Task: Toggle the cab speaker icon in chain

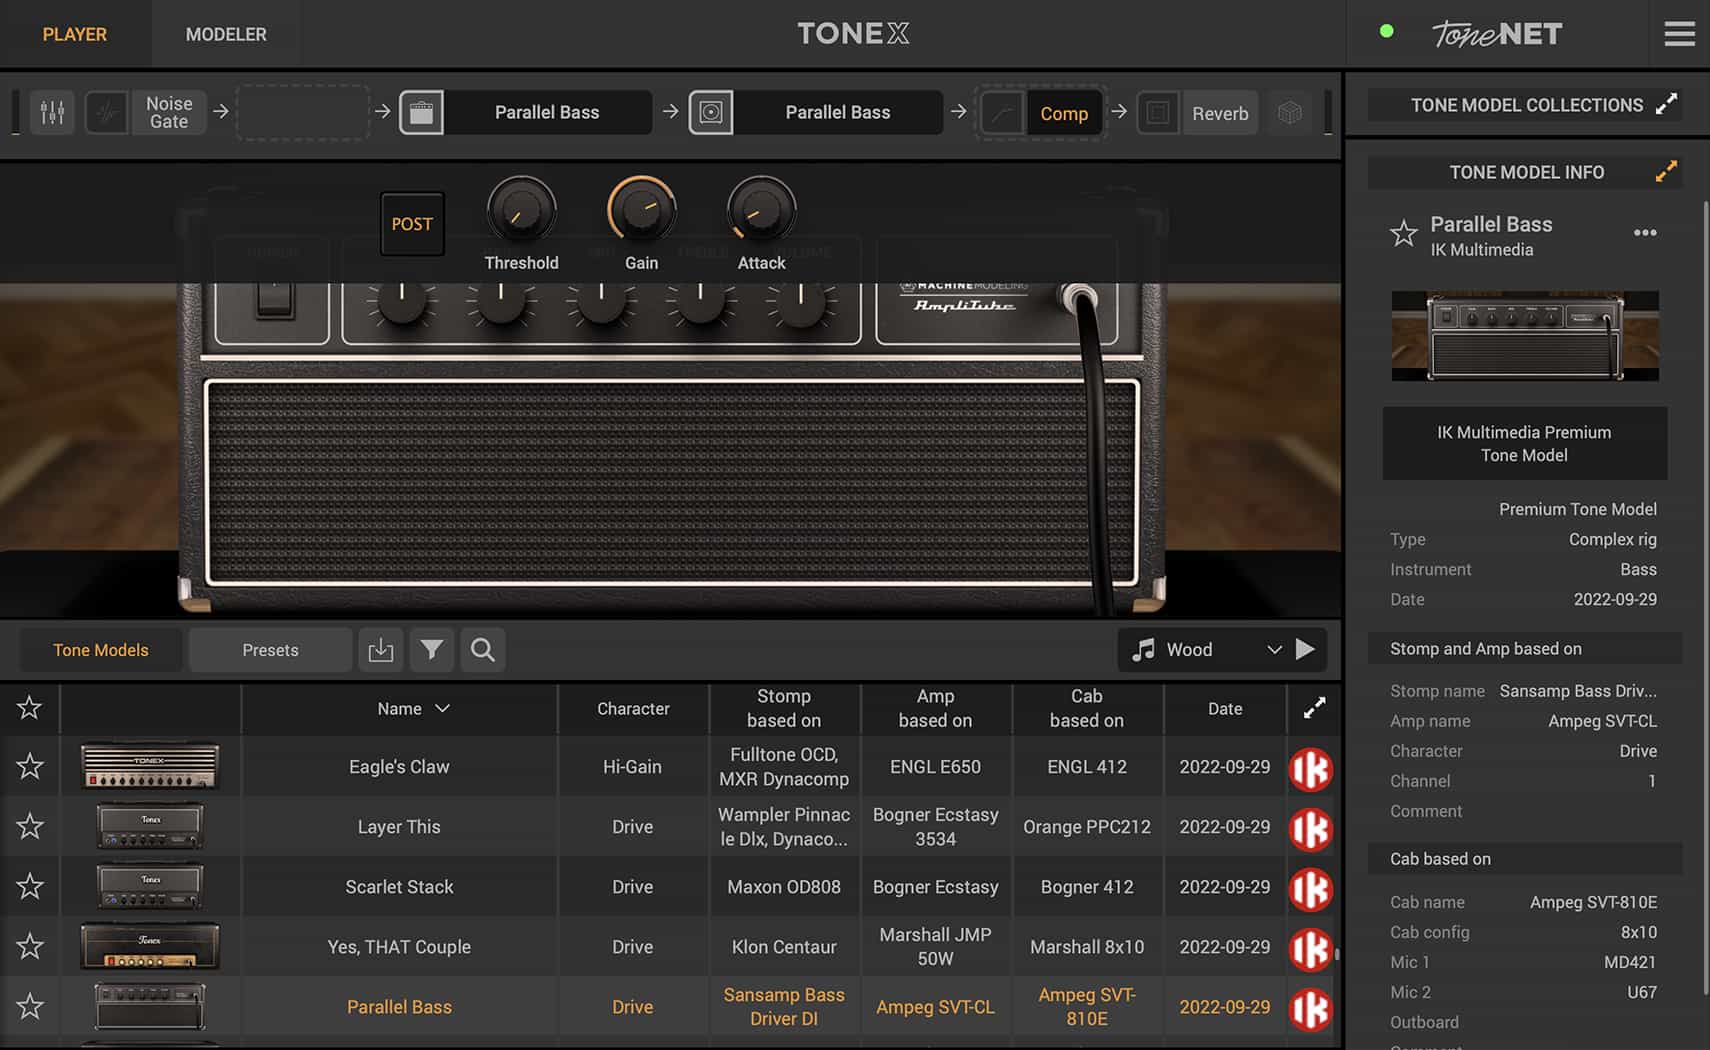Action: (711, 112)
